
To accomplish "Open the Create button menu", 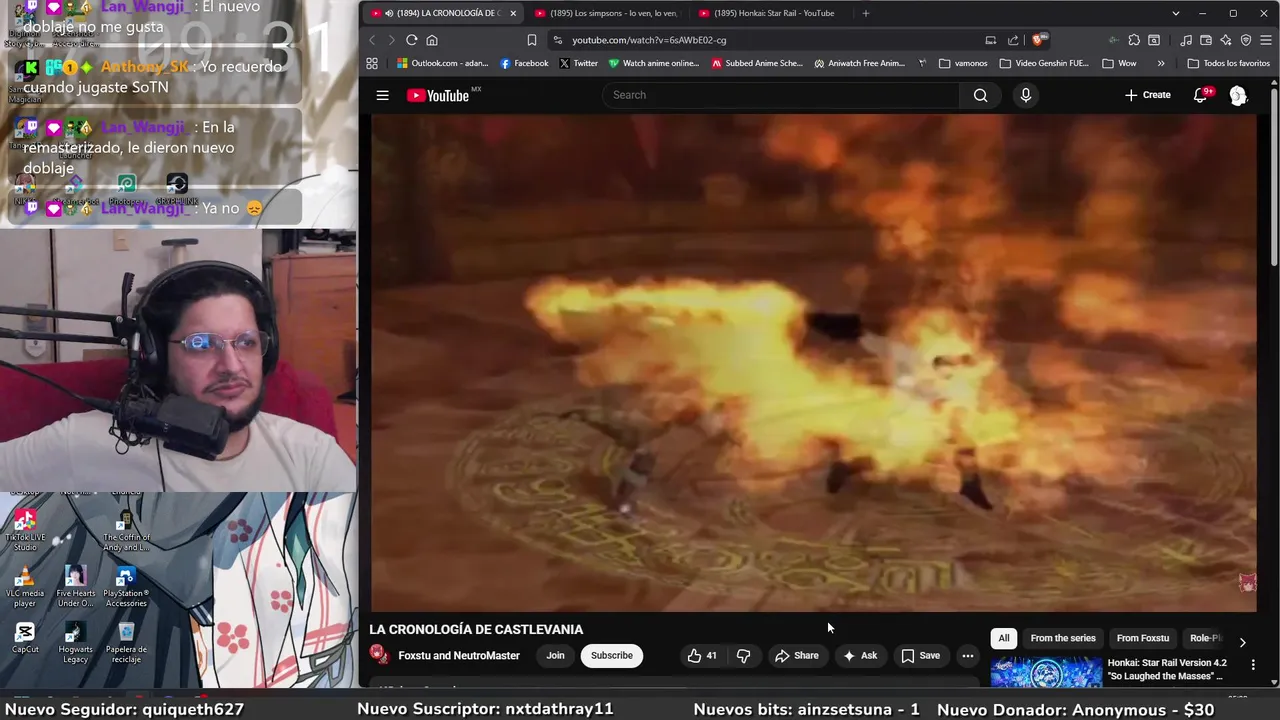I will click(x=1147, y=95).
